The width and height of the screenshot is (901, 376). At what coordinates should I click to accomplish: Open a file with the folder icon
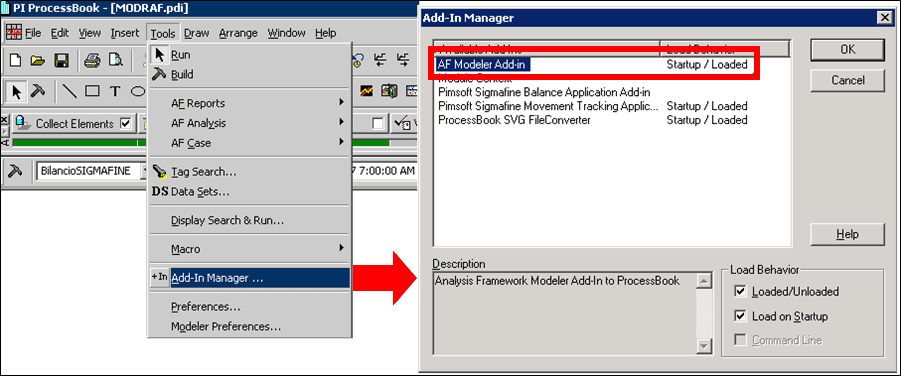coord(38,60)
